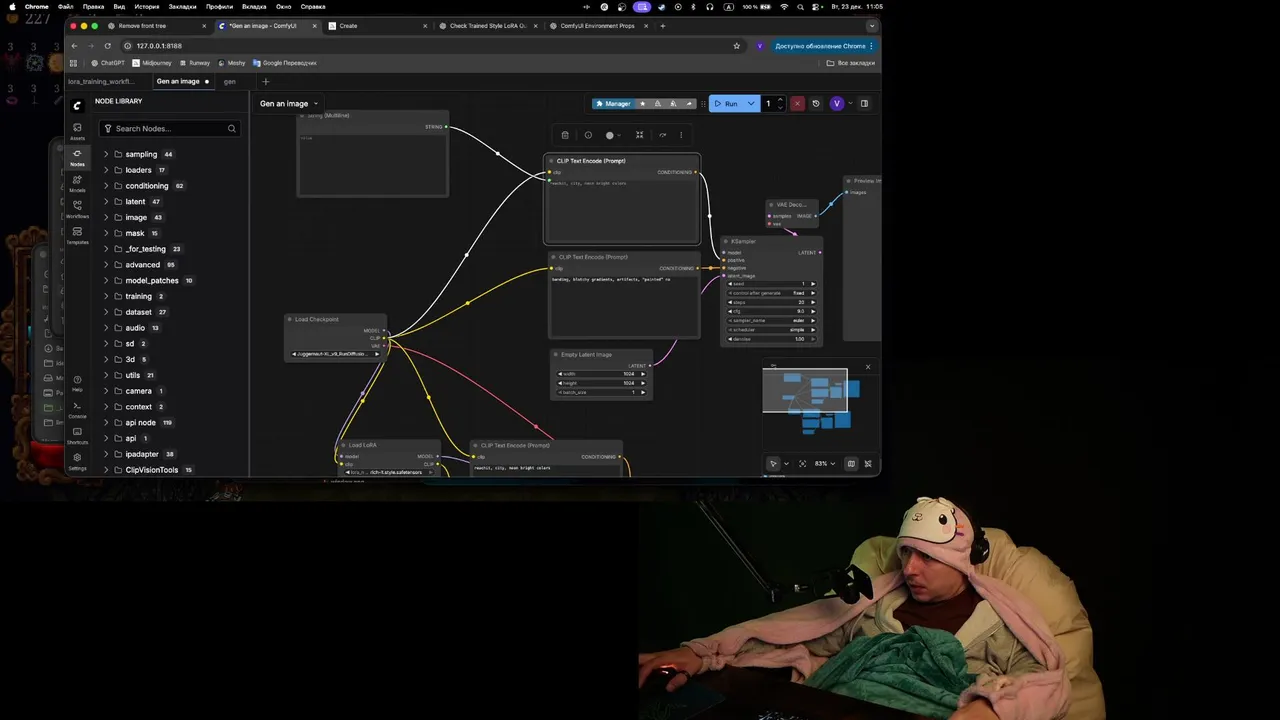The width and height of the screenshot is (1280, 720).
Task: Expand the mask folder
Action: 106,233
